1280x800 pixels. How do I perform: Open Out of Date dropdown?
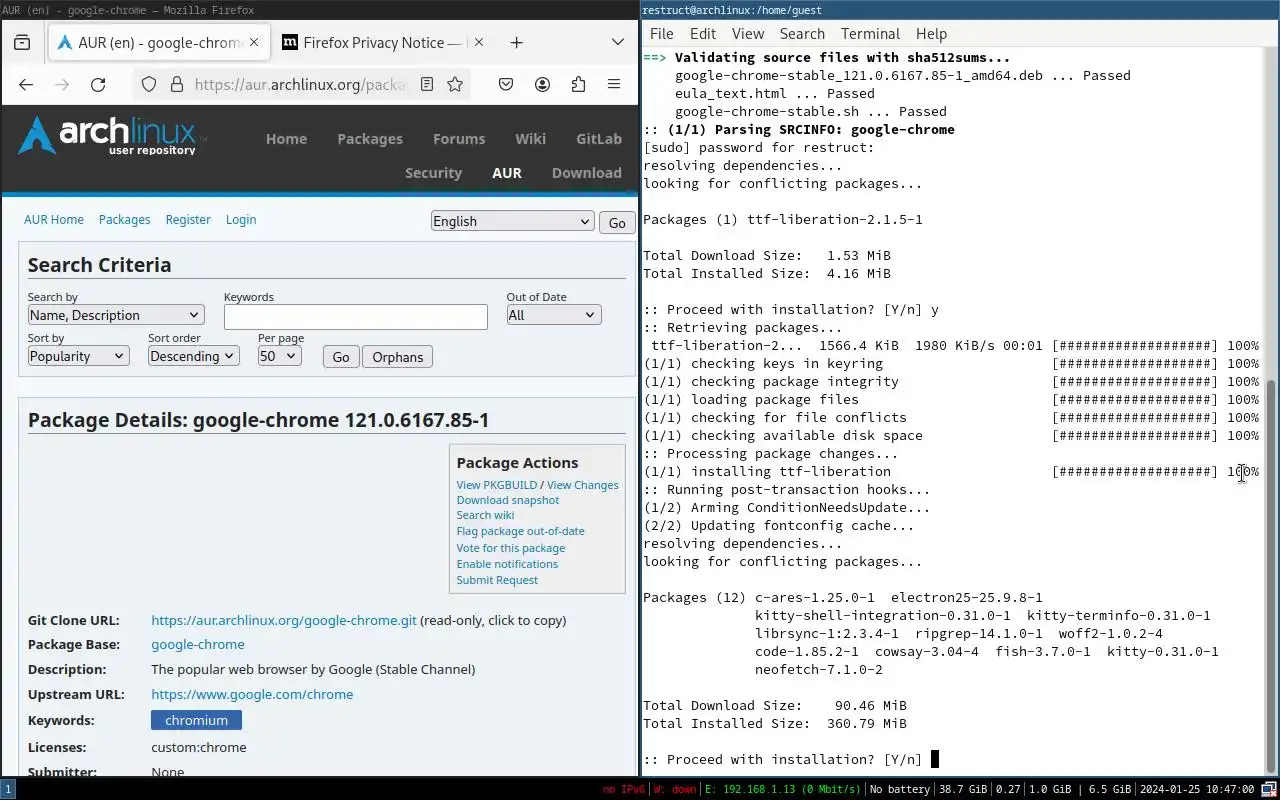pyautogui.click(x=553, y=315)
